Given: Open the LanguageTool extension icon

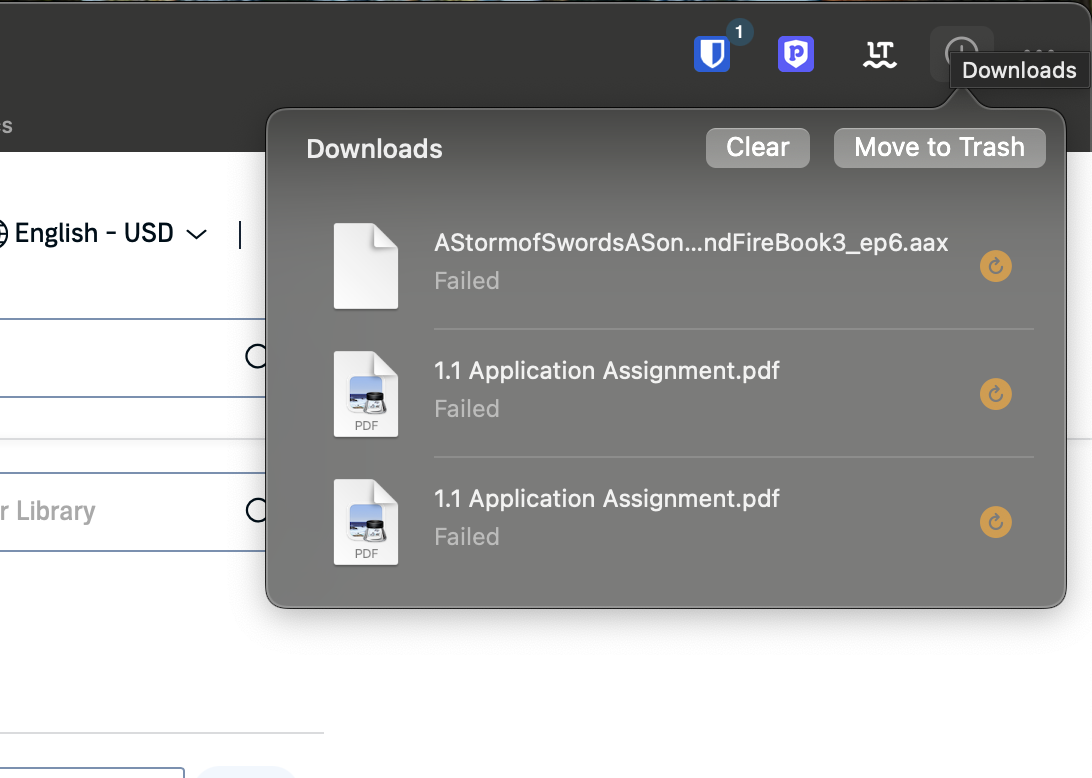Looking at the screenshot, I should [x=879, y=54].
